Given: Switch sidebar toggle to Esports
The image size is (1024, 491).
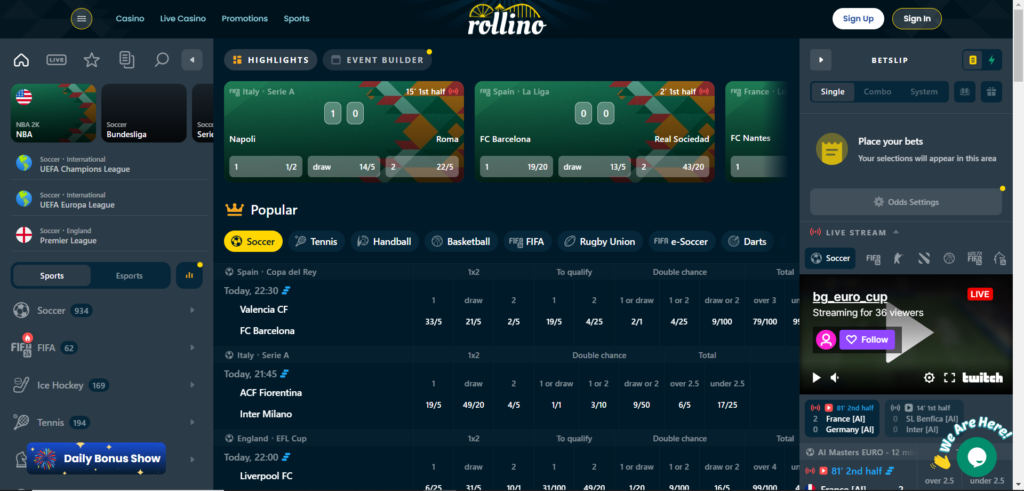Looking at the screenshot, I should (x=129, y=276).
